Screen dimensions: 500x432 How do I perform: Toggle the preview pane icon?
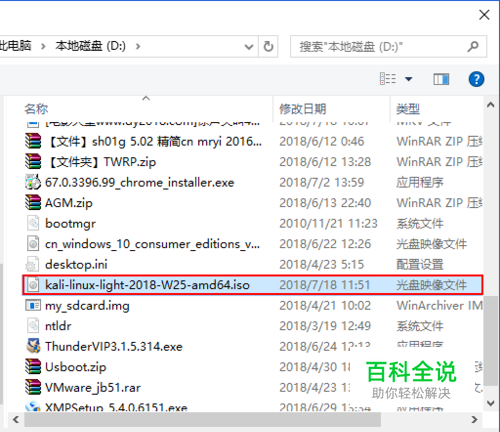pos(441,79)
